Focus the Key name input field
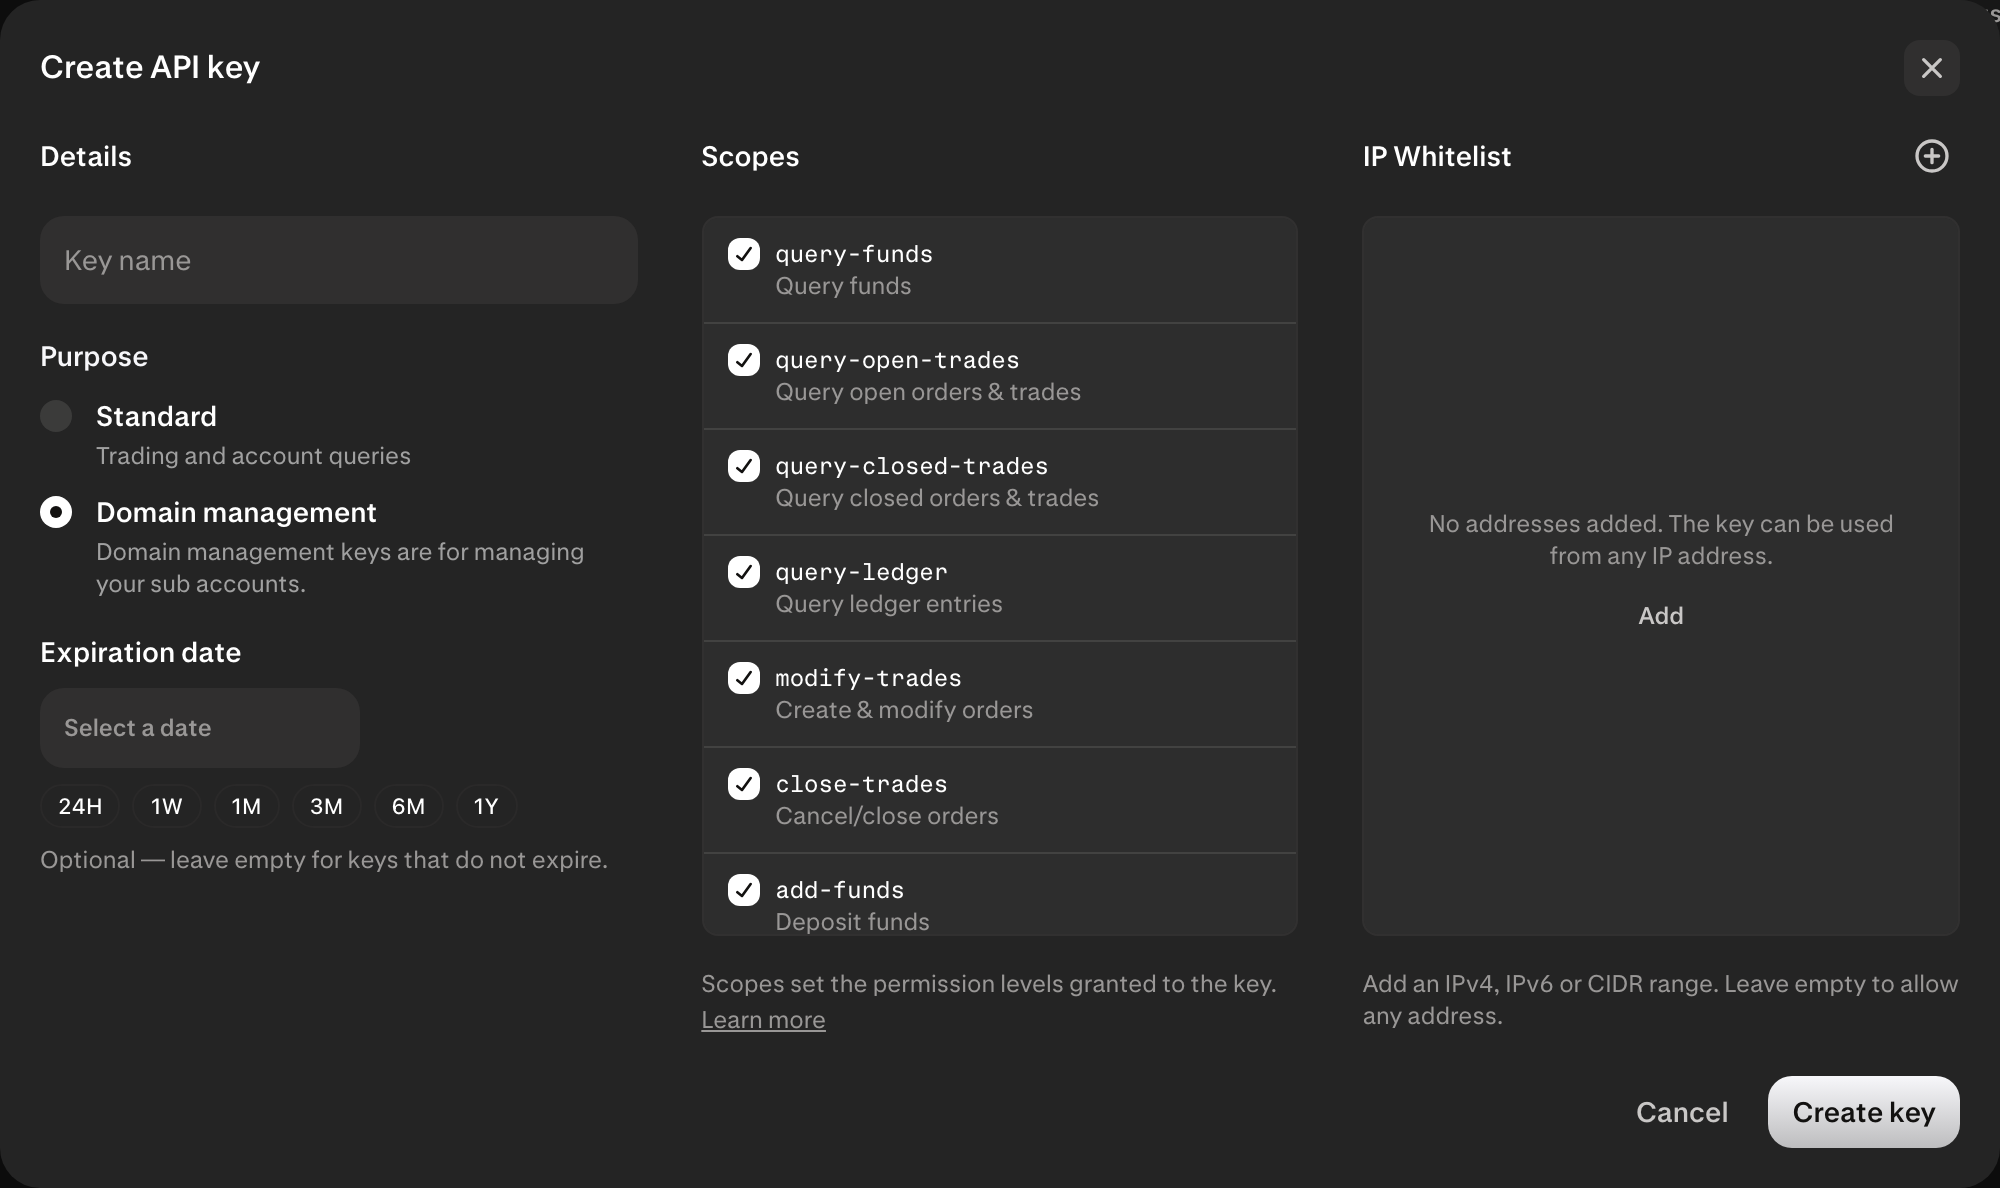 click(x=339, y=260)
